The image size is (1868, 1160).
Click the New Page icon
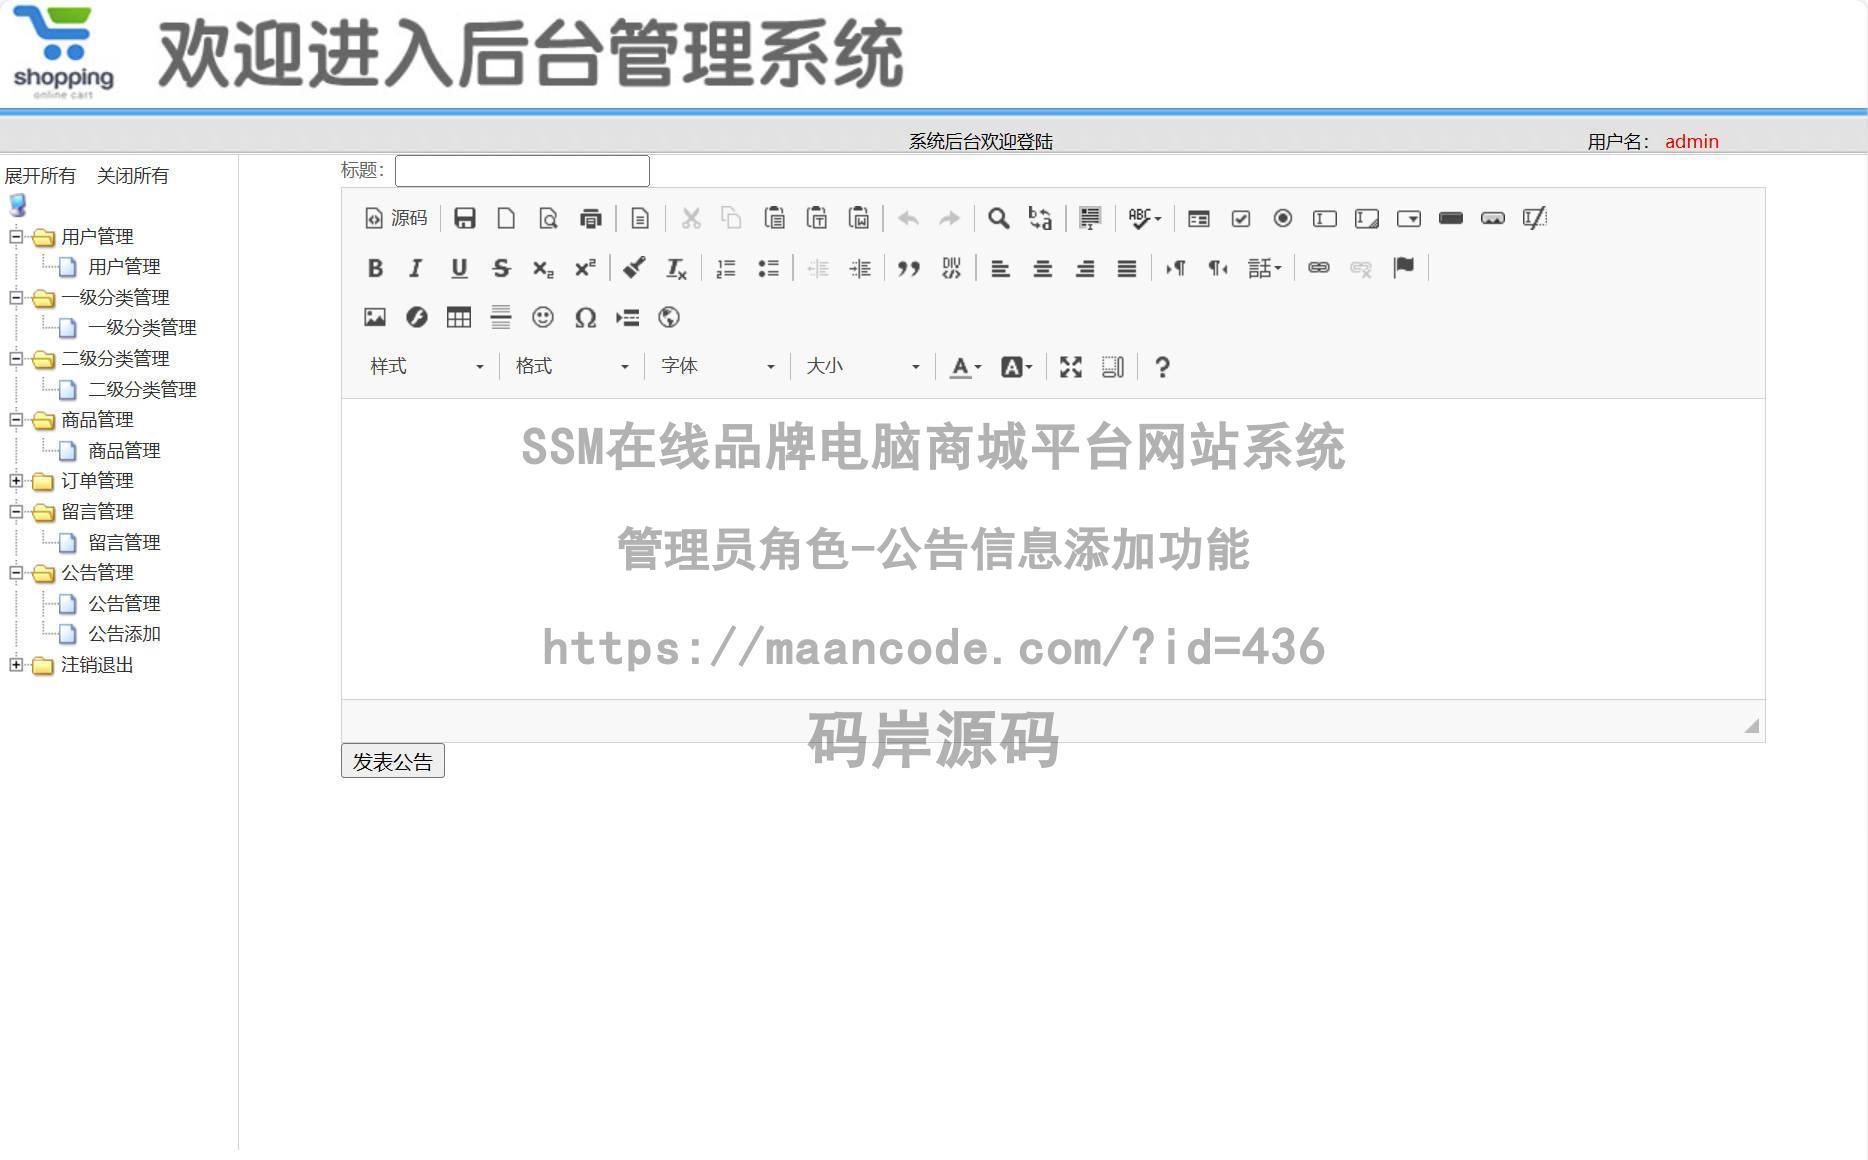click(x=506, y=218)
